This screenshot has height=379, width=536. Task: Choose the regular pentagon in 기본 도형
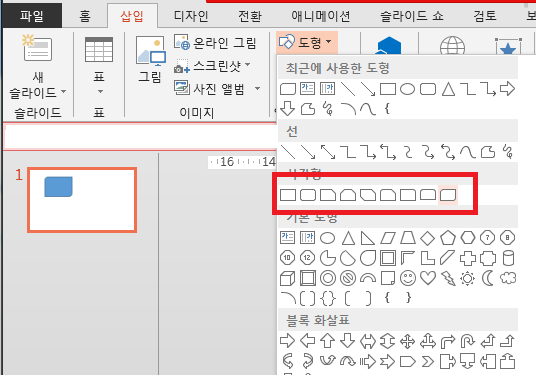(448, 238)
